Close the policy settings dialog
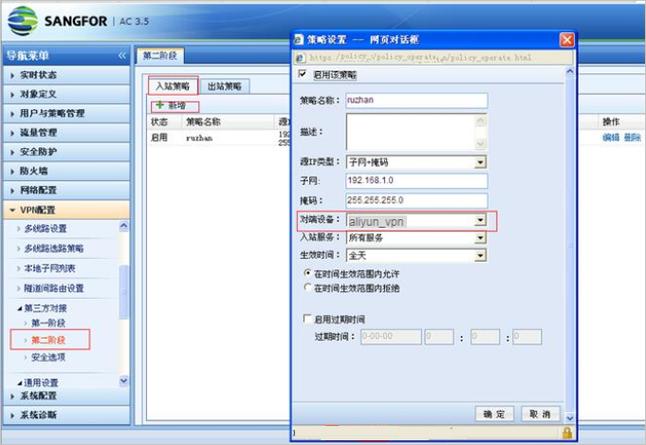Viewport: 646px width, 445px height. [x=567, y=40]
